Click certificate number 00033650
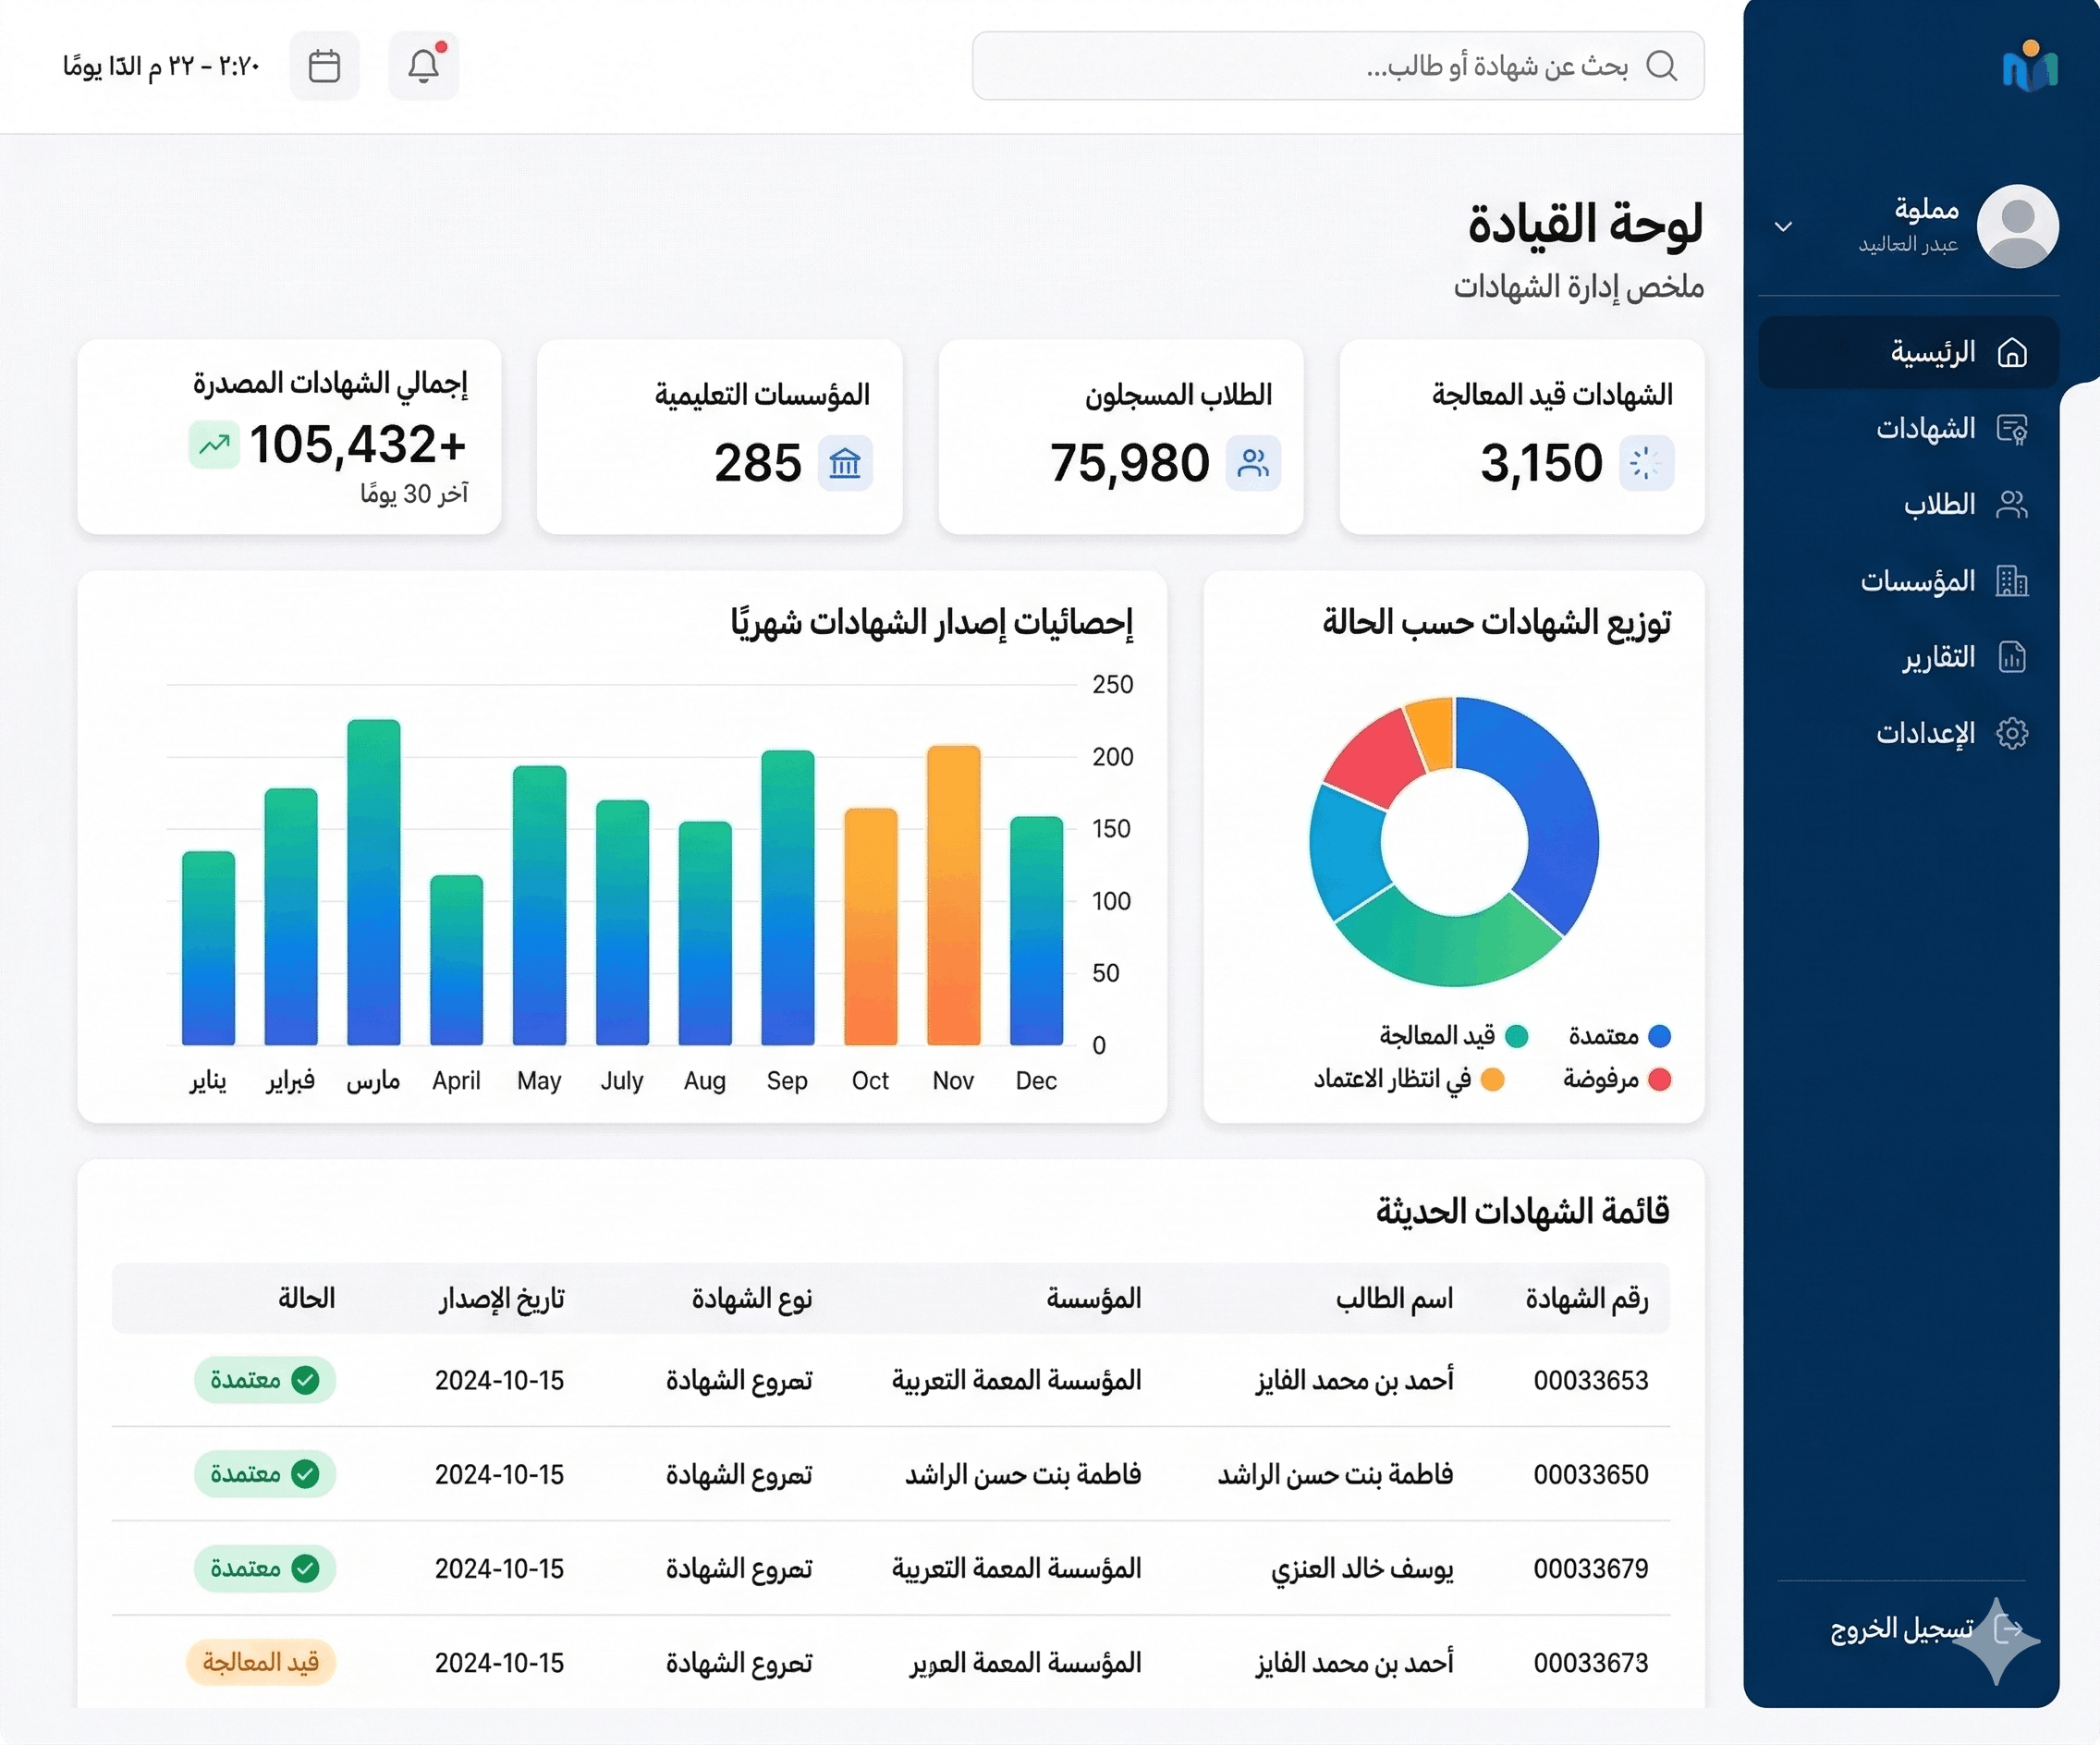The width and height of the screenshot is (2100, 1745). click(x=1591, y=1474)
